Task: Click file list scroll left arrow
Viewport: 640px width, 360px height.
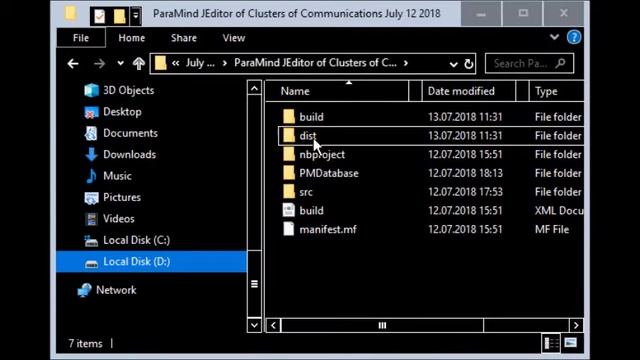Action: pos(273,325)
